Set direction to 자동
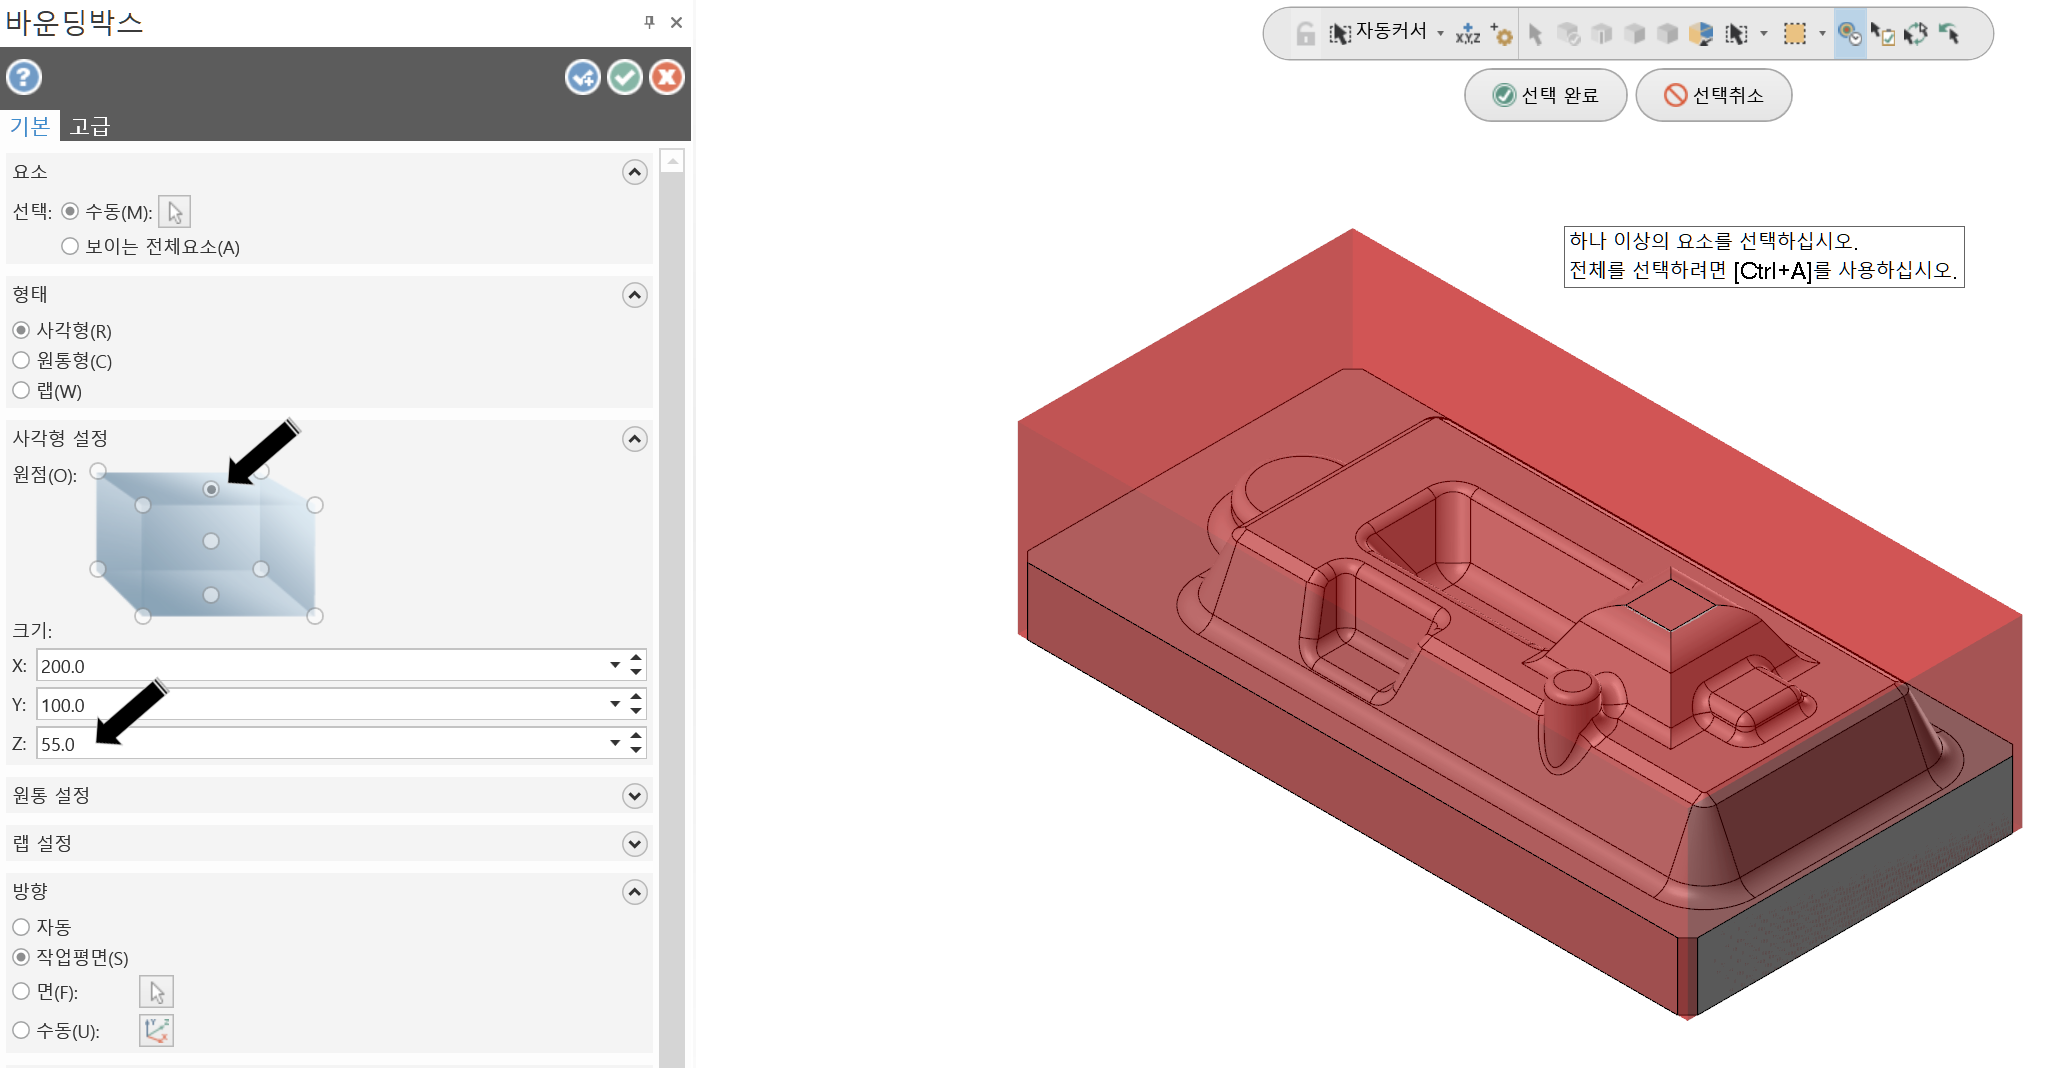 (x=21, y=927)
